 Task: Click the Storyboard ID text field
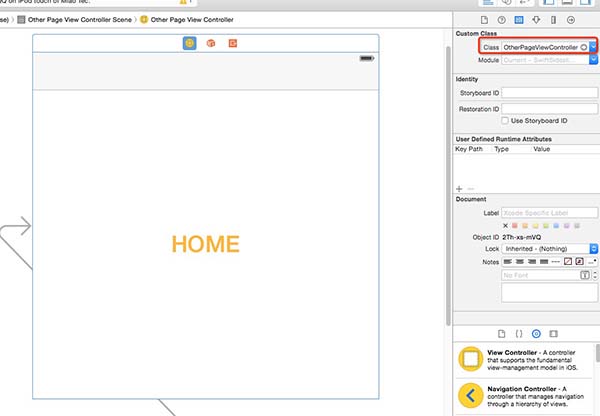(x=549, y=93)
